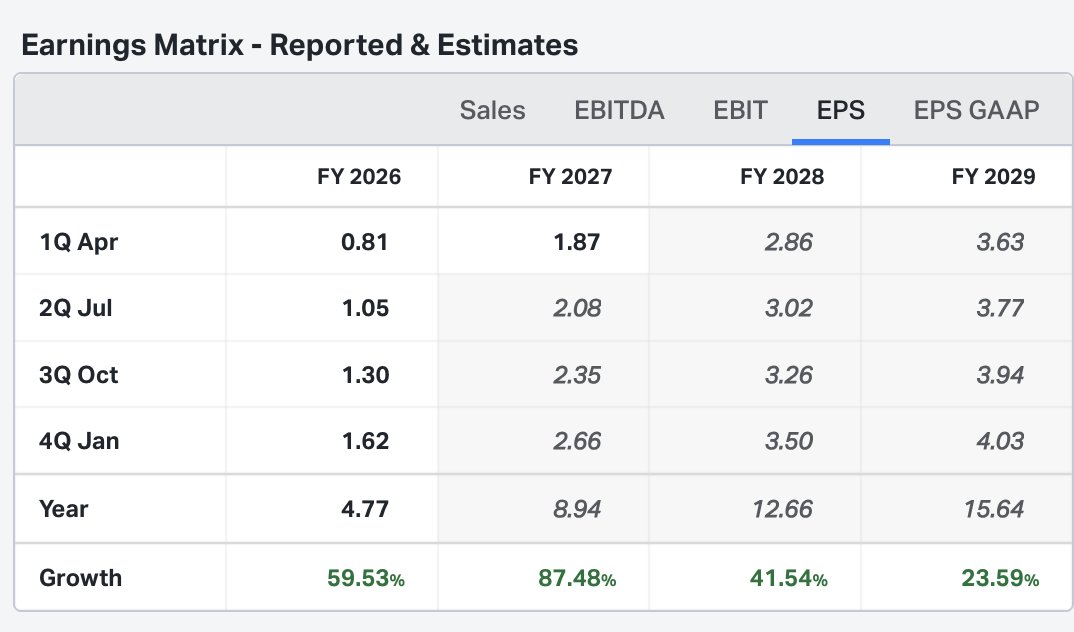Open the EBITDA tab
1074x632 pixels.
coord(619,110)
